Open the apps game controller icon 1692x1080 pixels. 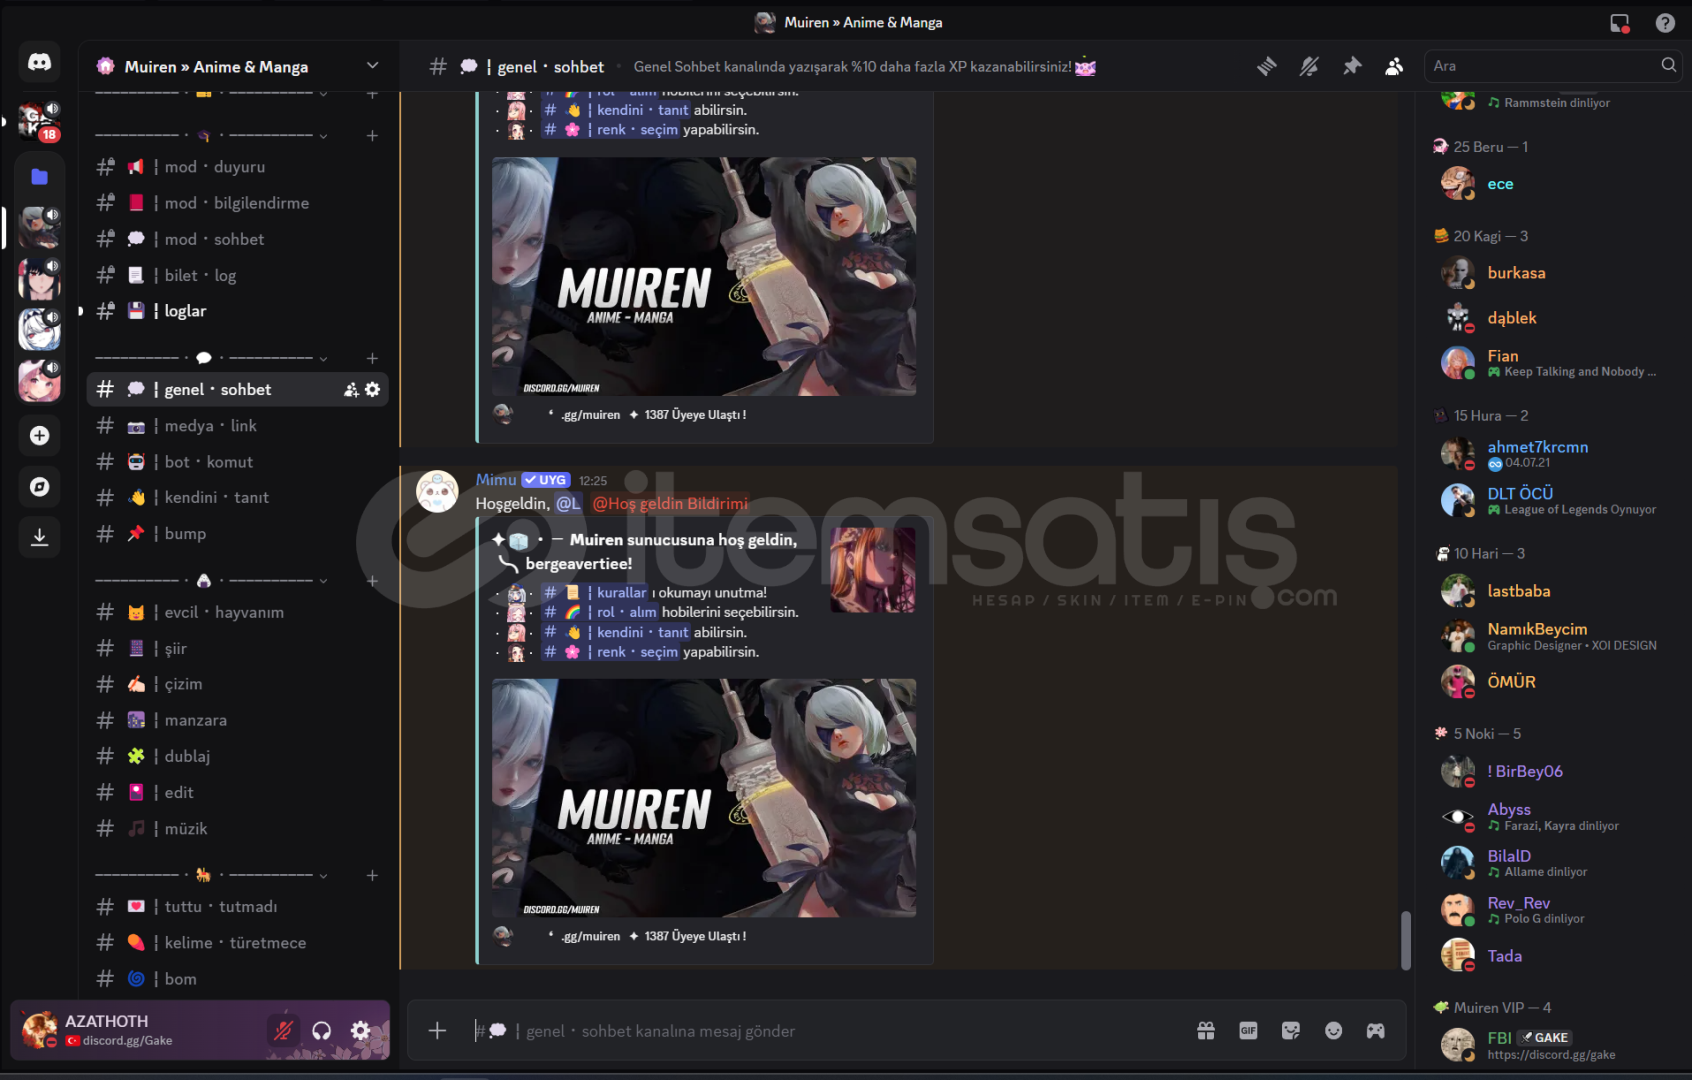[1376, 1030]
